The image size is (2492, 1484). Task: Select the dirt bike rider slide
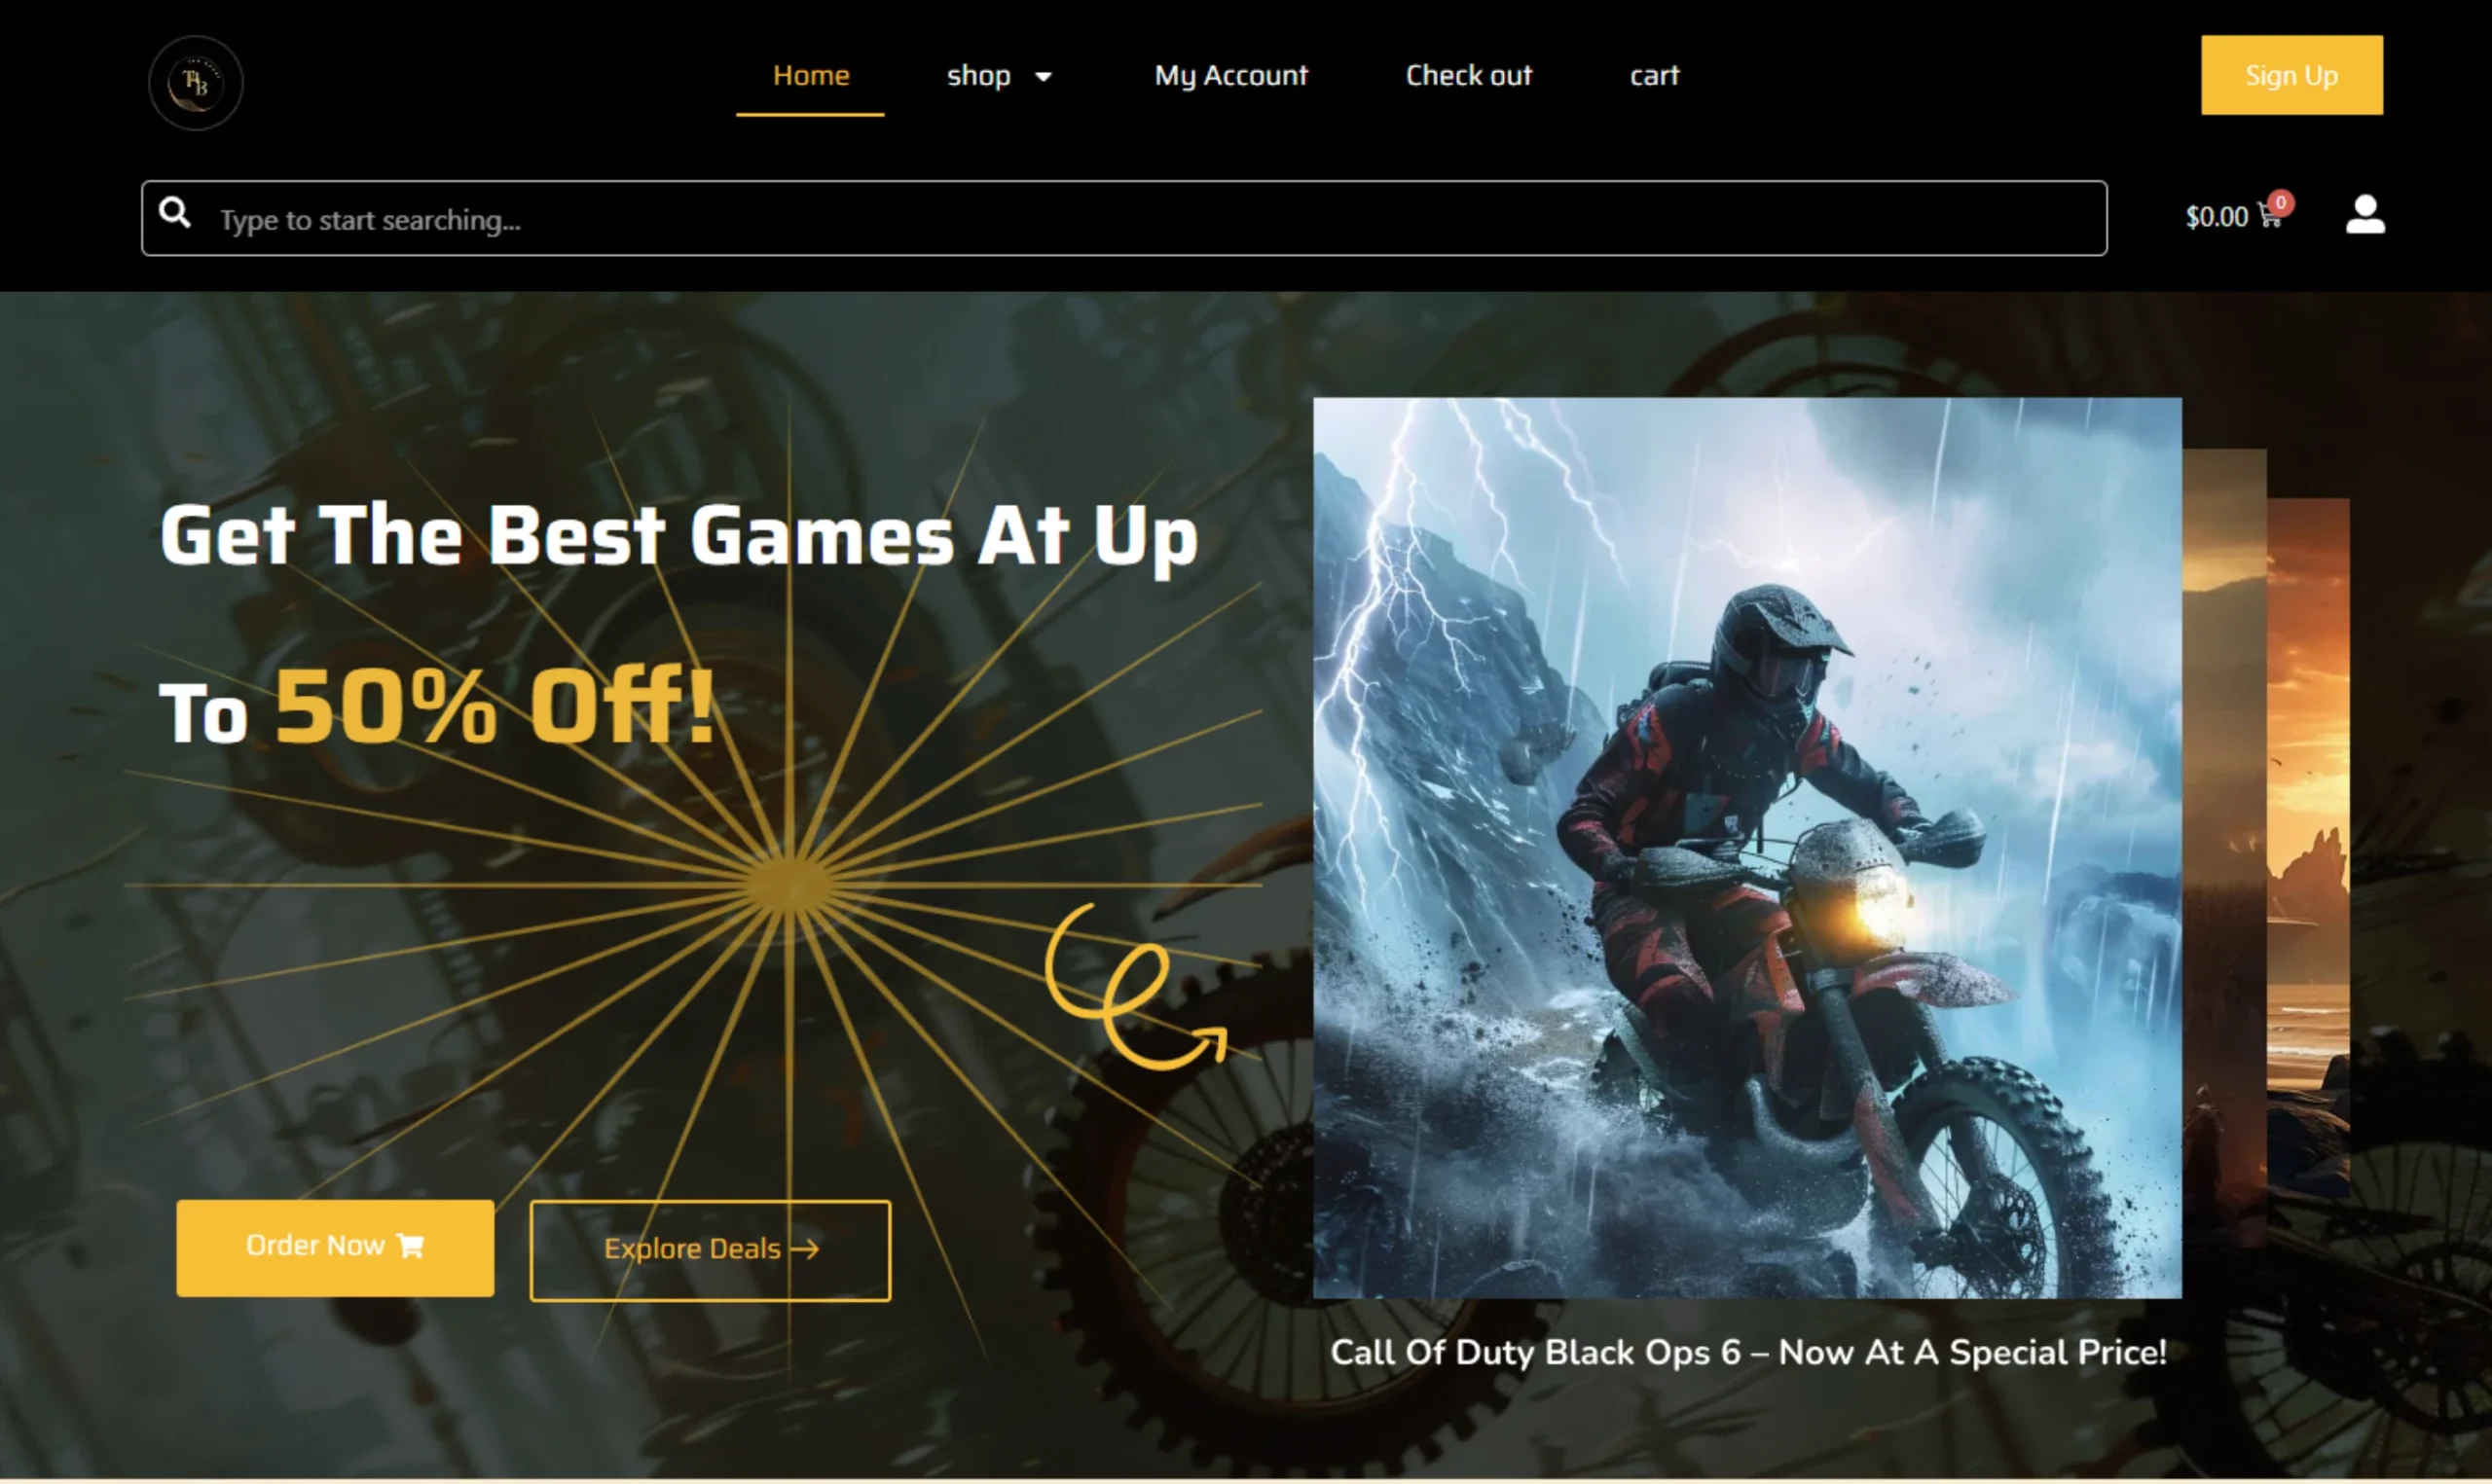coord(1747,848)
